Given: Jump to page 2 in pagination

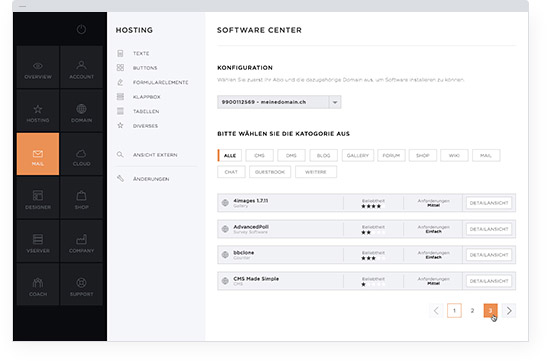Looking at the screenshot, I should pos(472,310).
